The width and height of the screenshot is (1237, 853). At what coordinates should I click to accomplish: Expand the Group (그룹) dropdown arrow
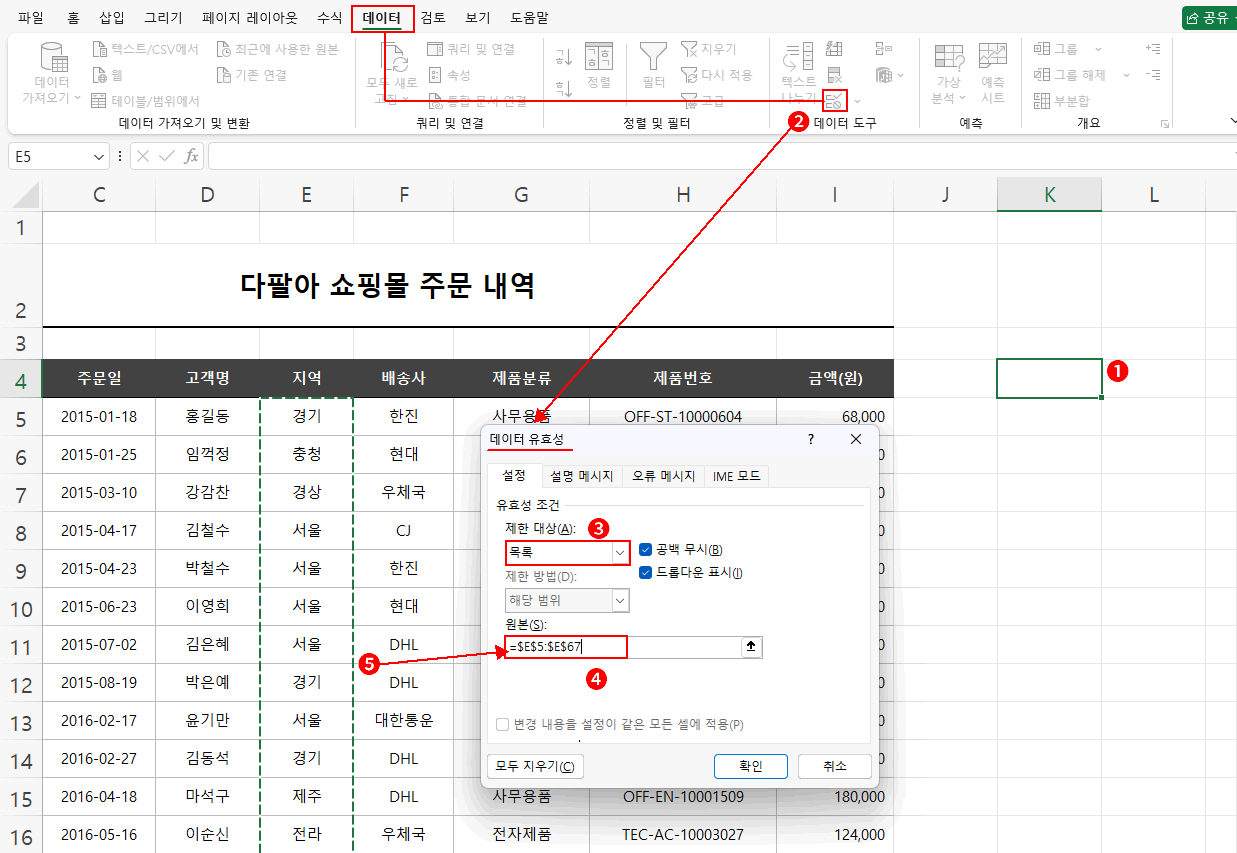click(1097, 49)
